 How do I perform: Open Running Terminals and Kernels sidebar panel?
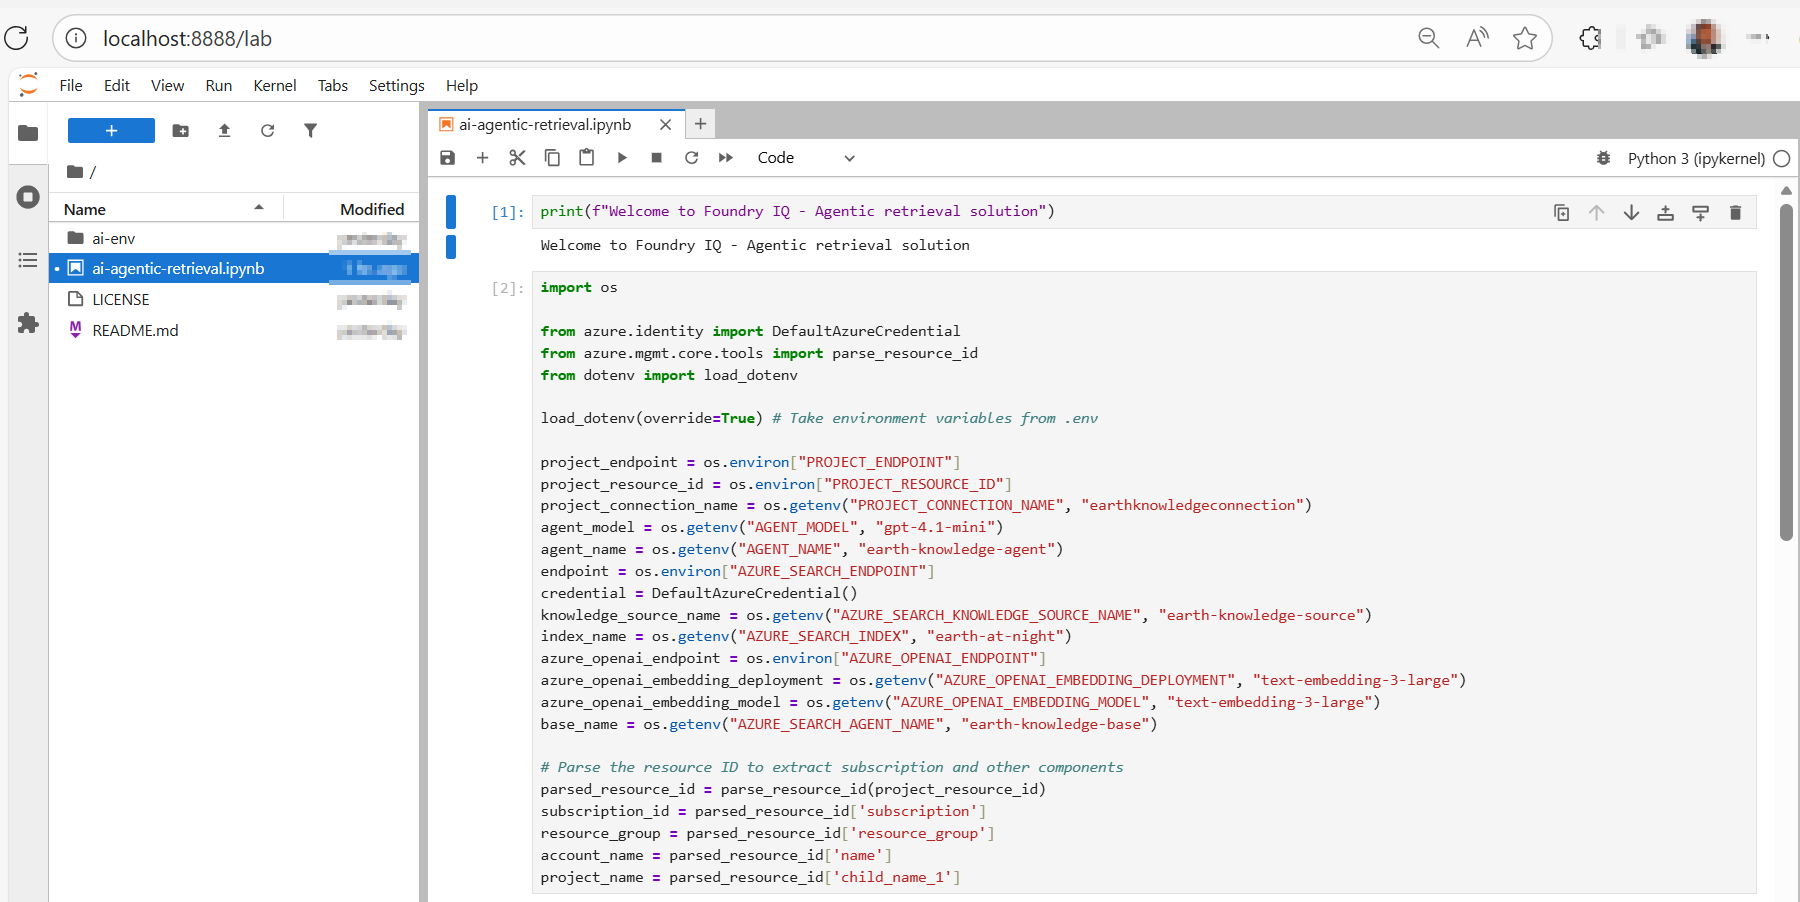point(28,197)
